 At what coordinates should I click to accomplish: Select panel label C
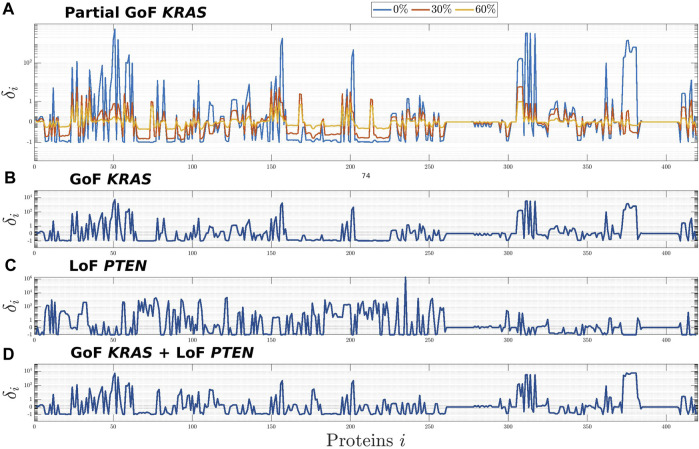pyautogui.click(x=8, y=265)
